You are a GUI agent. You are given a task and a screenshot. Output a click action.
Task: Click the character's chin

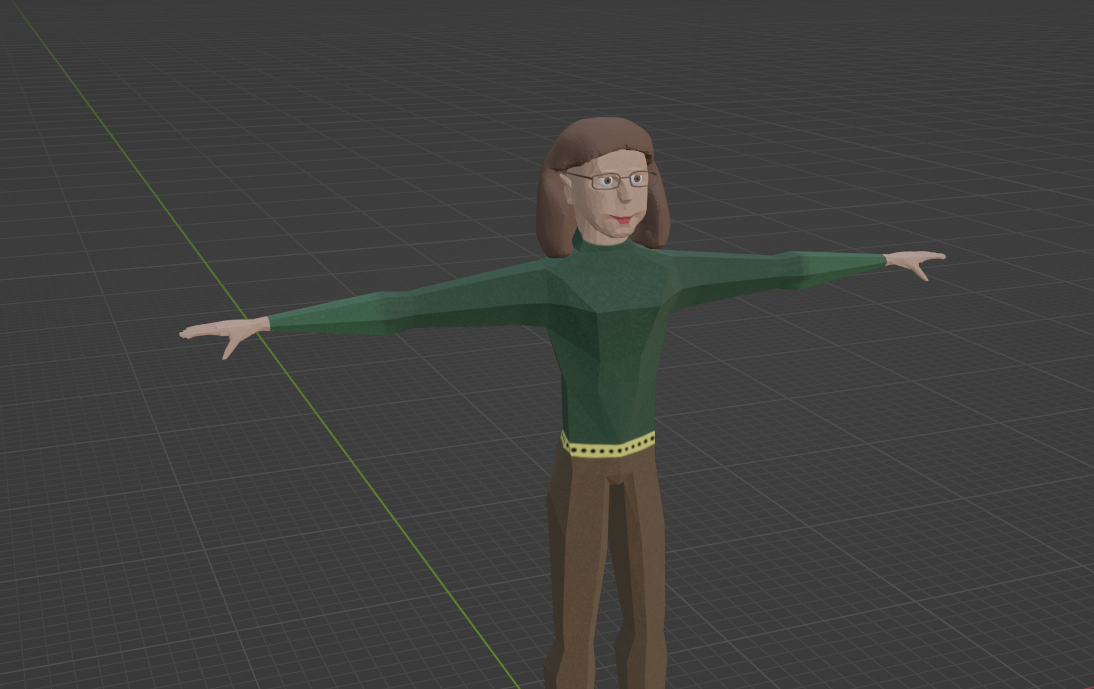(618, 234)
